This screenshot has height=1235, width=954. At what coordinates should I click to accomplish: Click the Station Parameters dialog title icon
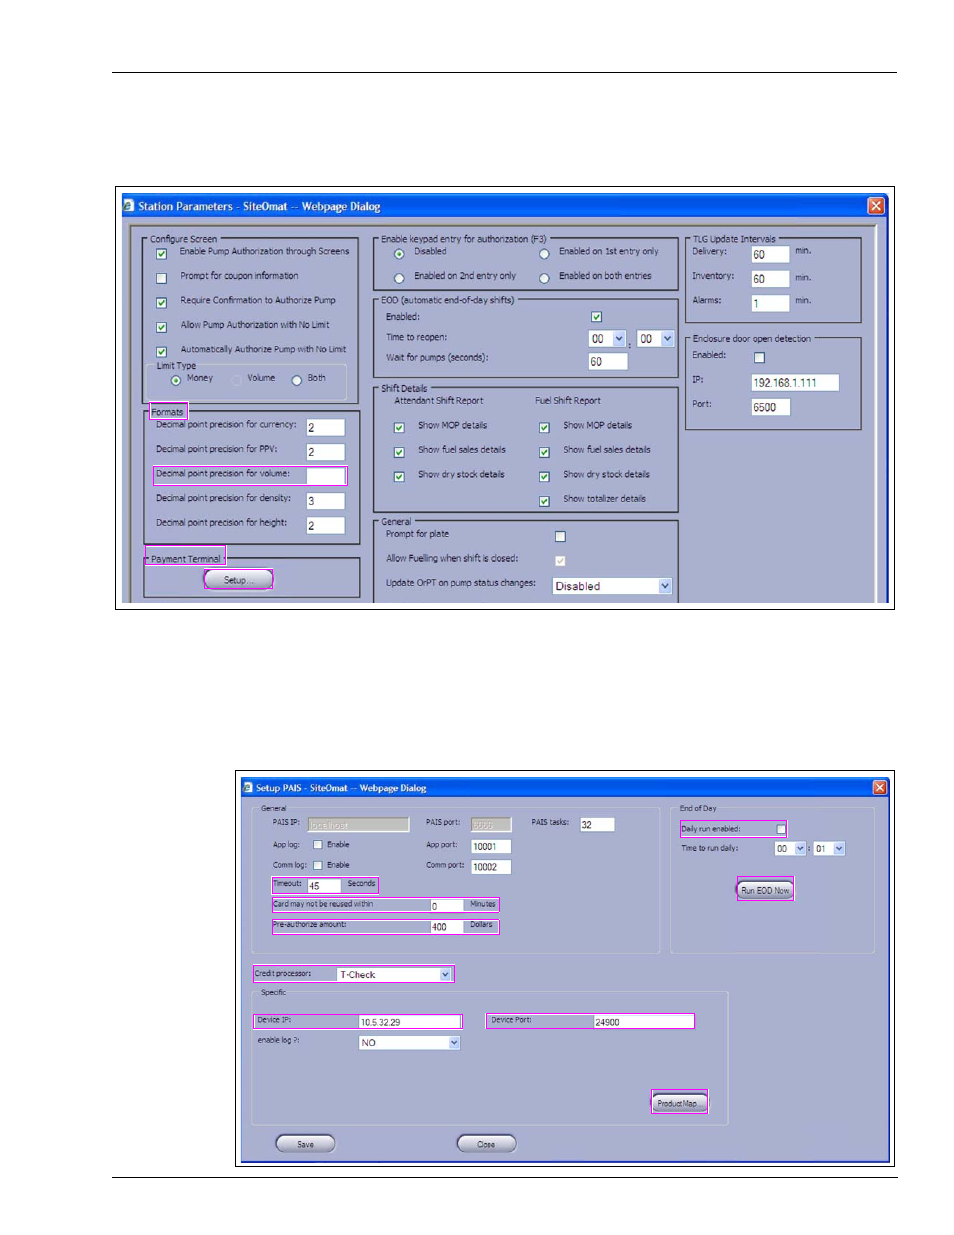point(128,206)
